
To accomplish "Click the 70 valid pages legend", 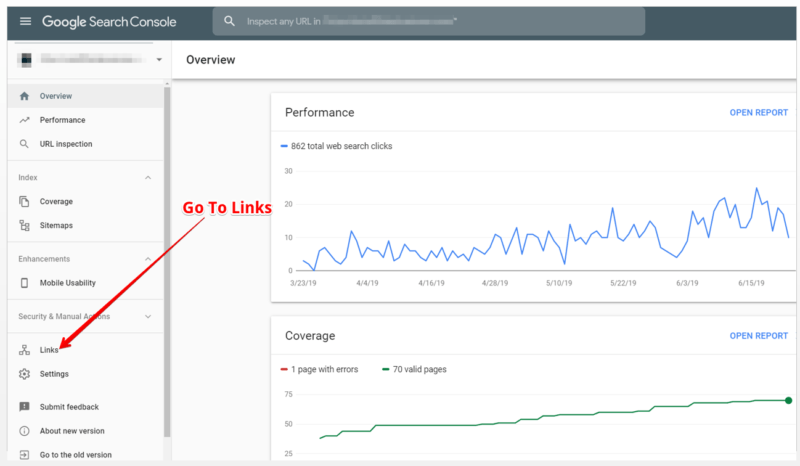I will point(414,369).
